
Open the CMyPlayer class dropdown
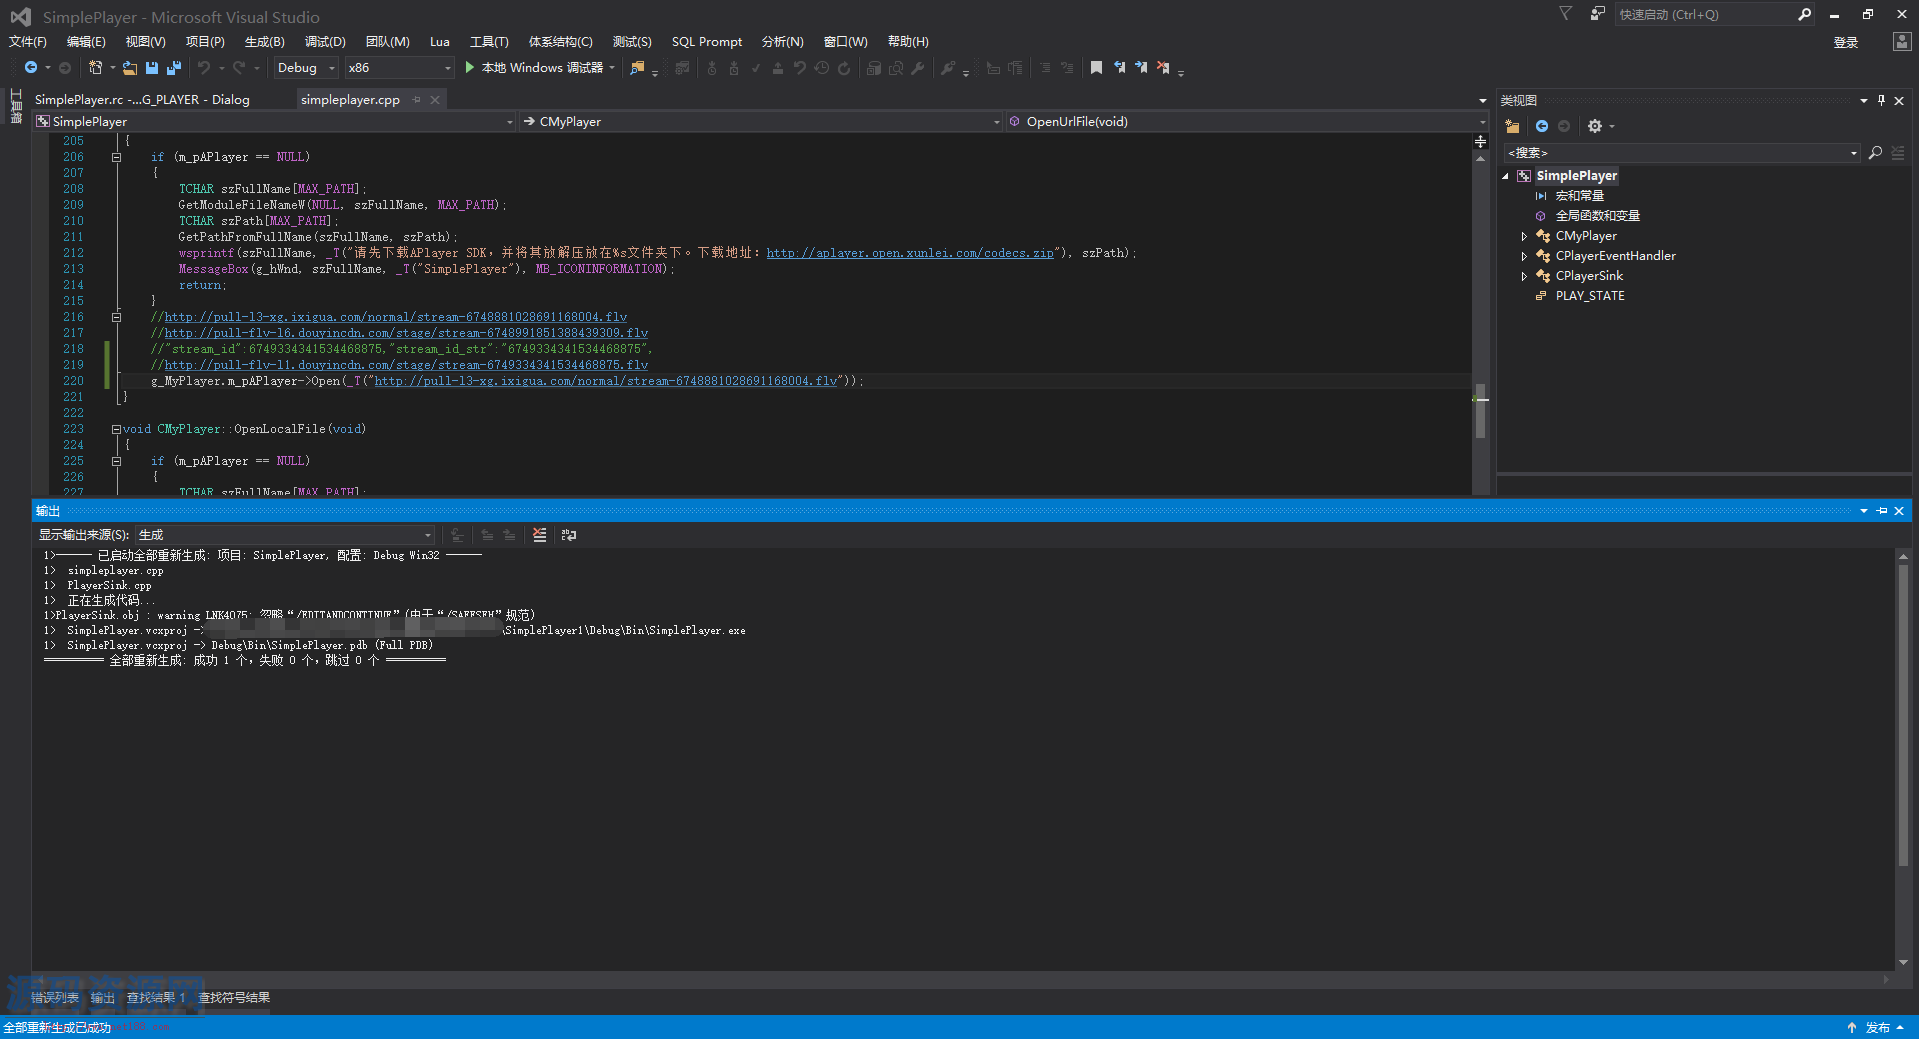tap(761, 122)
